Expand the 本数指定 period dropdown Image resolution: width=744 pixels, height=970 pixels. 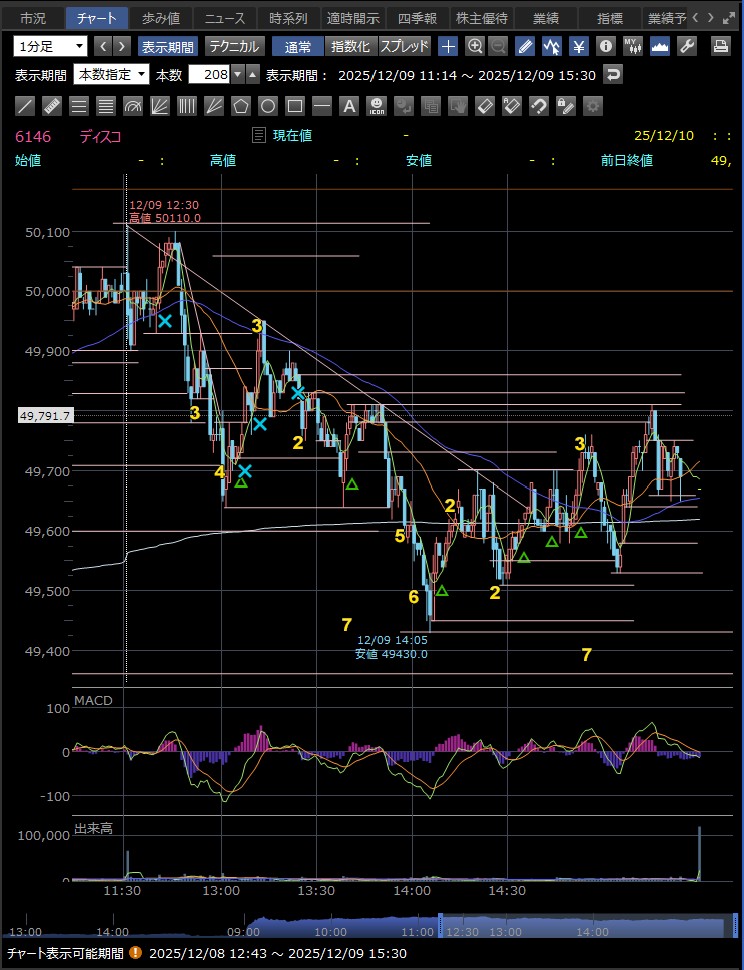click(112, 75)
